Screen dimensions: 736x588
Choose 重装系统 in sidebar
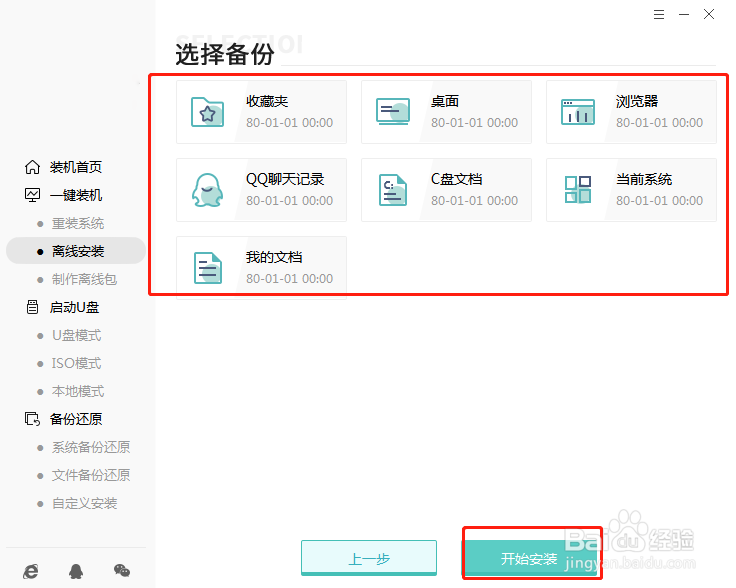[78, 223]
